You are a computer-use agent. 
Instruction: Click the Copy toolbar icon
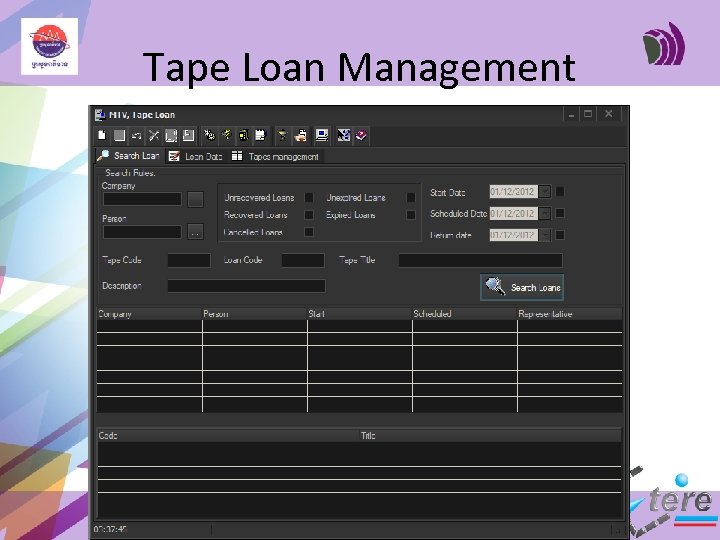171,135
